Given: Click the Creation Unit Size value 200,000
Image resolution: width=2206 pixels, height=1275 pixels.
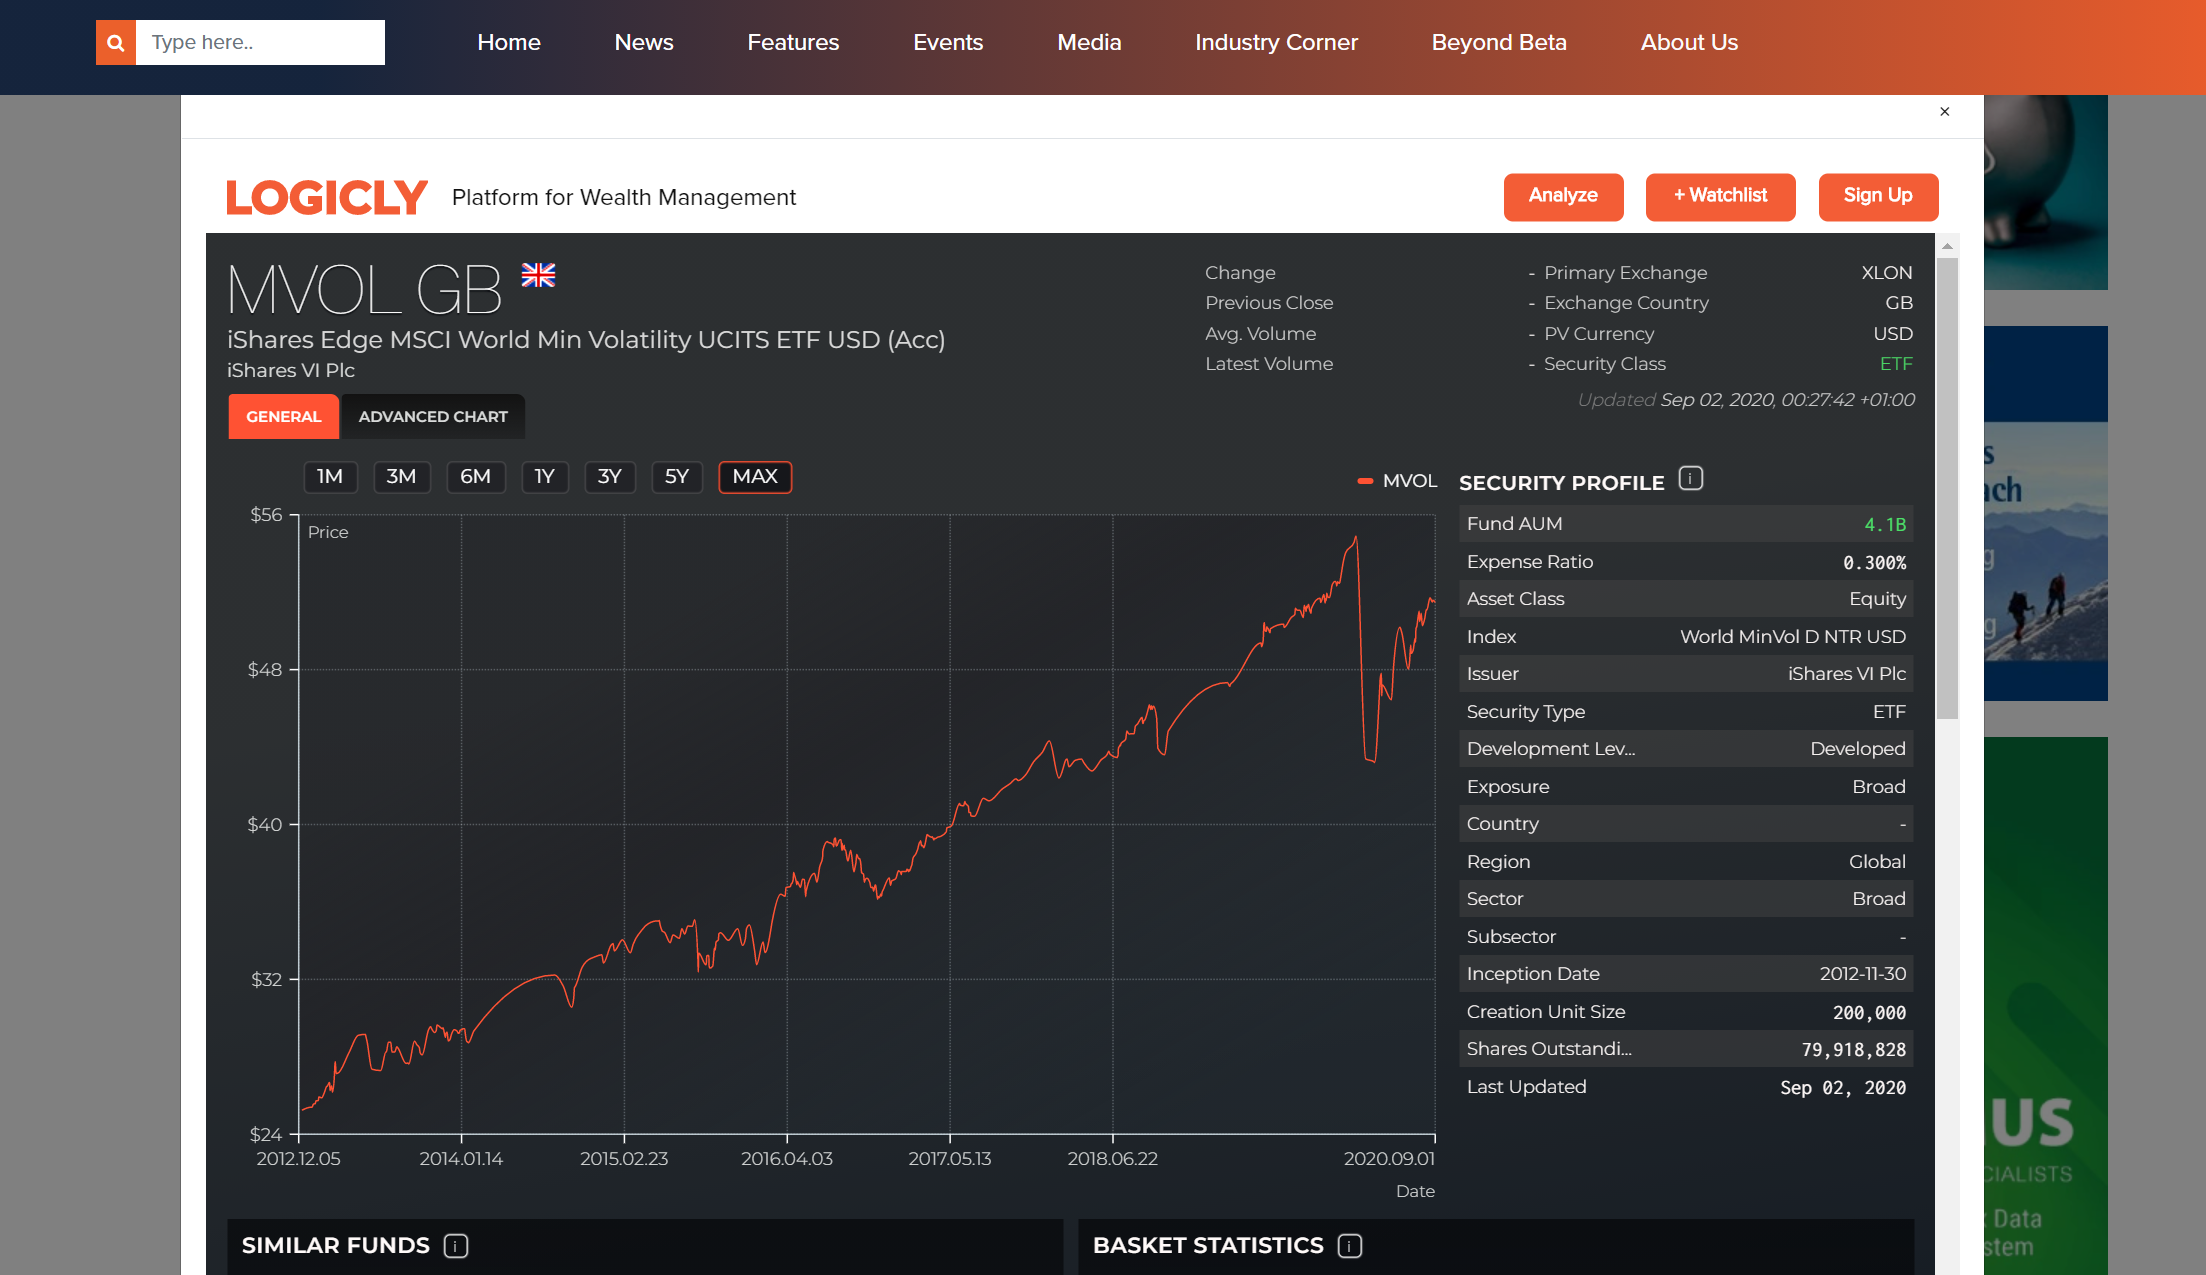Looking at the screenshot, I should pos(1869,1013).
